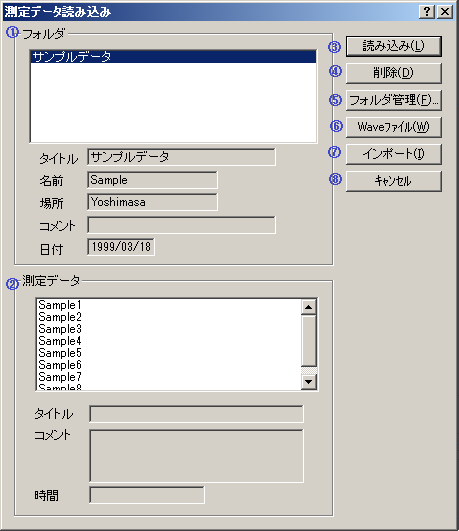Image resolution: width=459 pixels, height=531 pixels.
Task: Open フォルダ管理(F) folder management
Action: [394, 100]
